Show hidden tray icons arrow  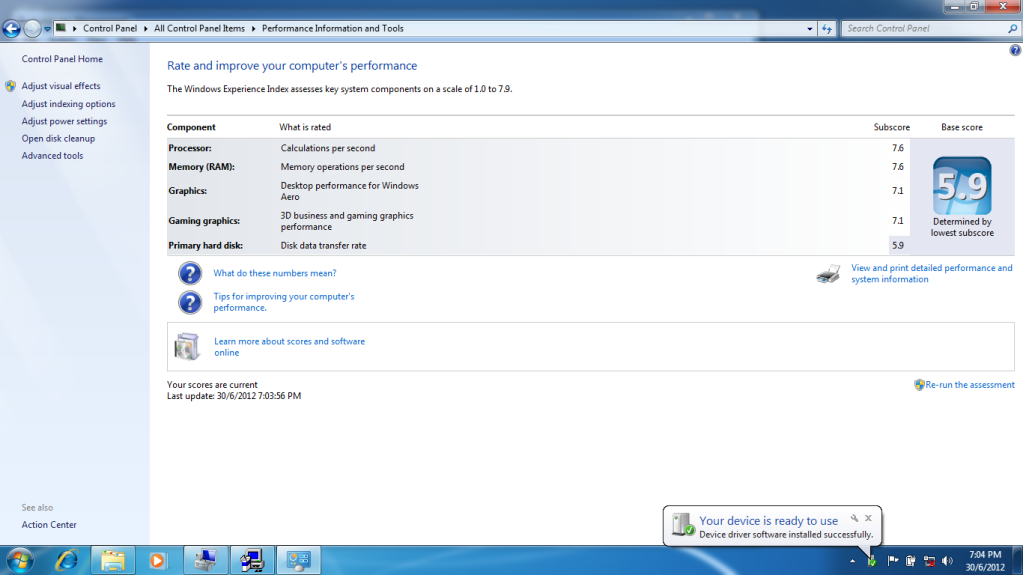[x=852, y=561]
